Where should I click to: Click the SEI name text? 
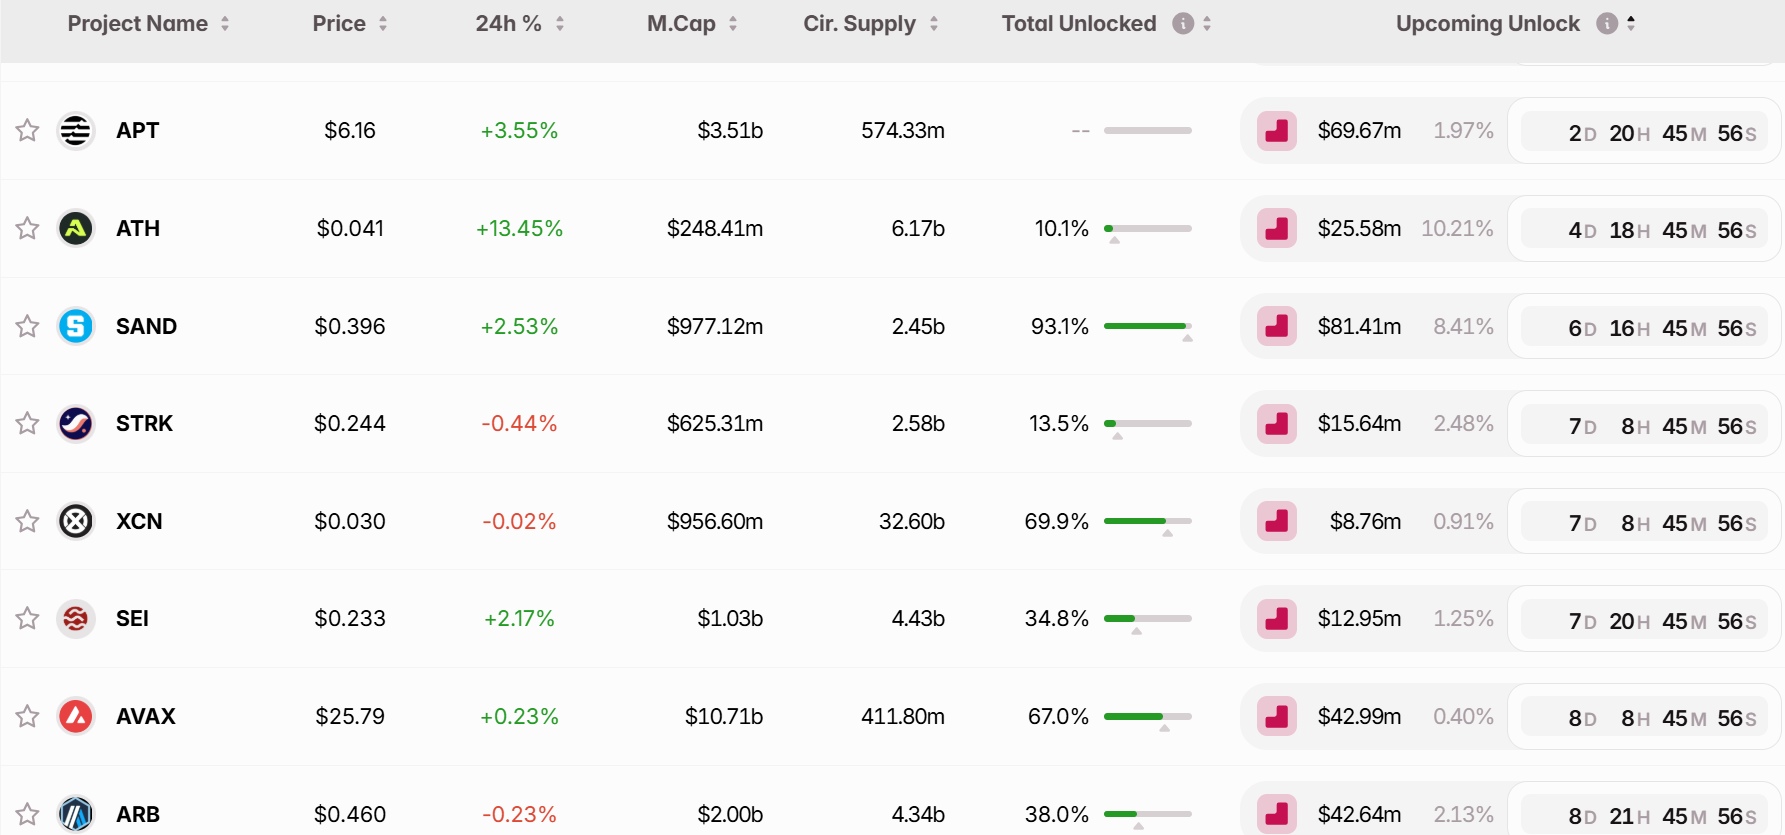[x=132, y=619]
